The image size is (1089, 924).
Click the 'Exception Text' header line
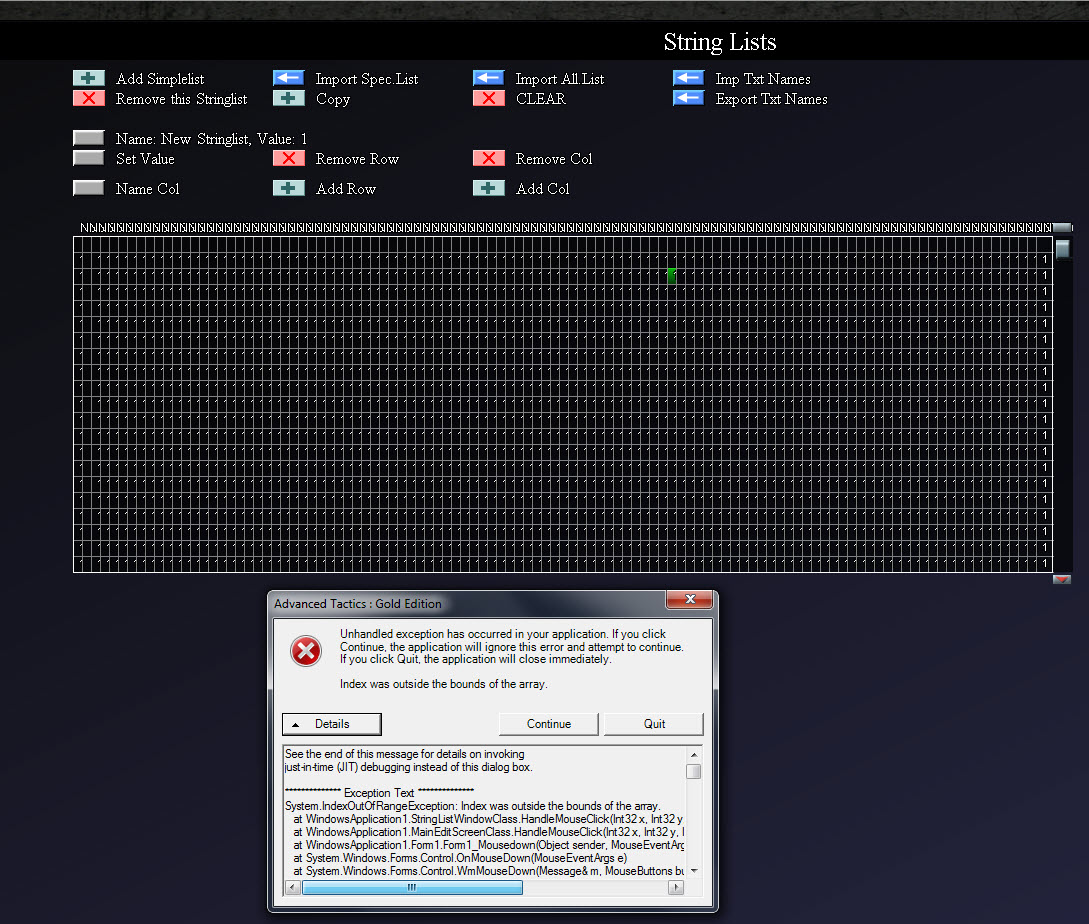click(379, 793)
